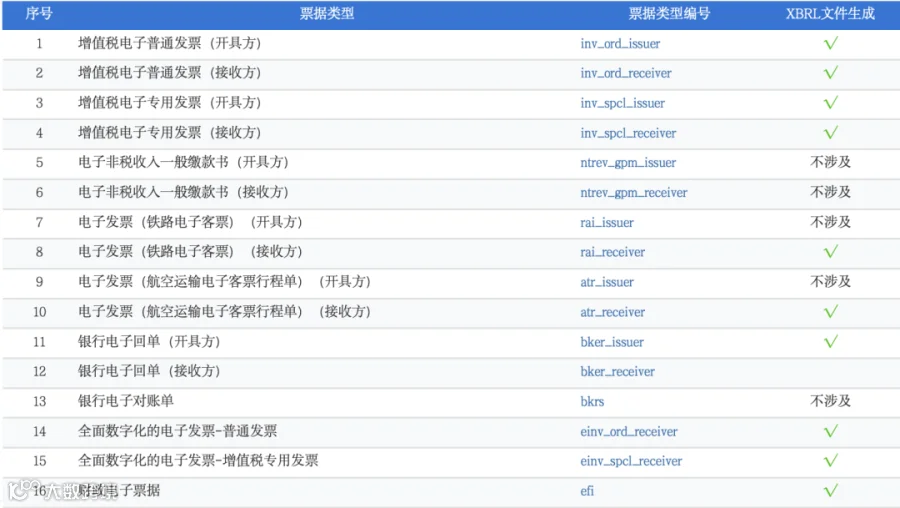
Task: Click the einv_spcl_receiver code
Action: tap(631, 461)
